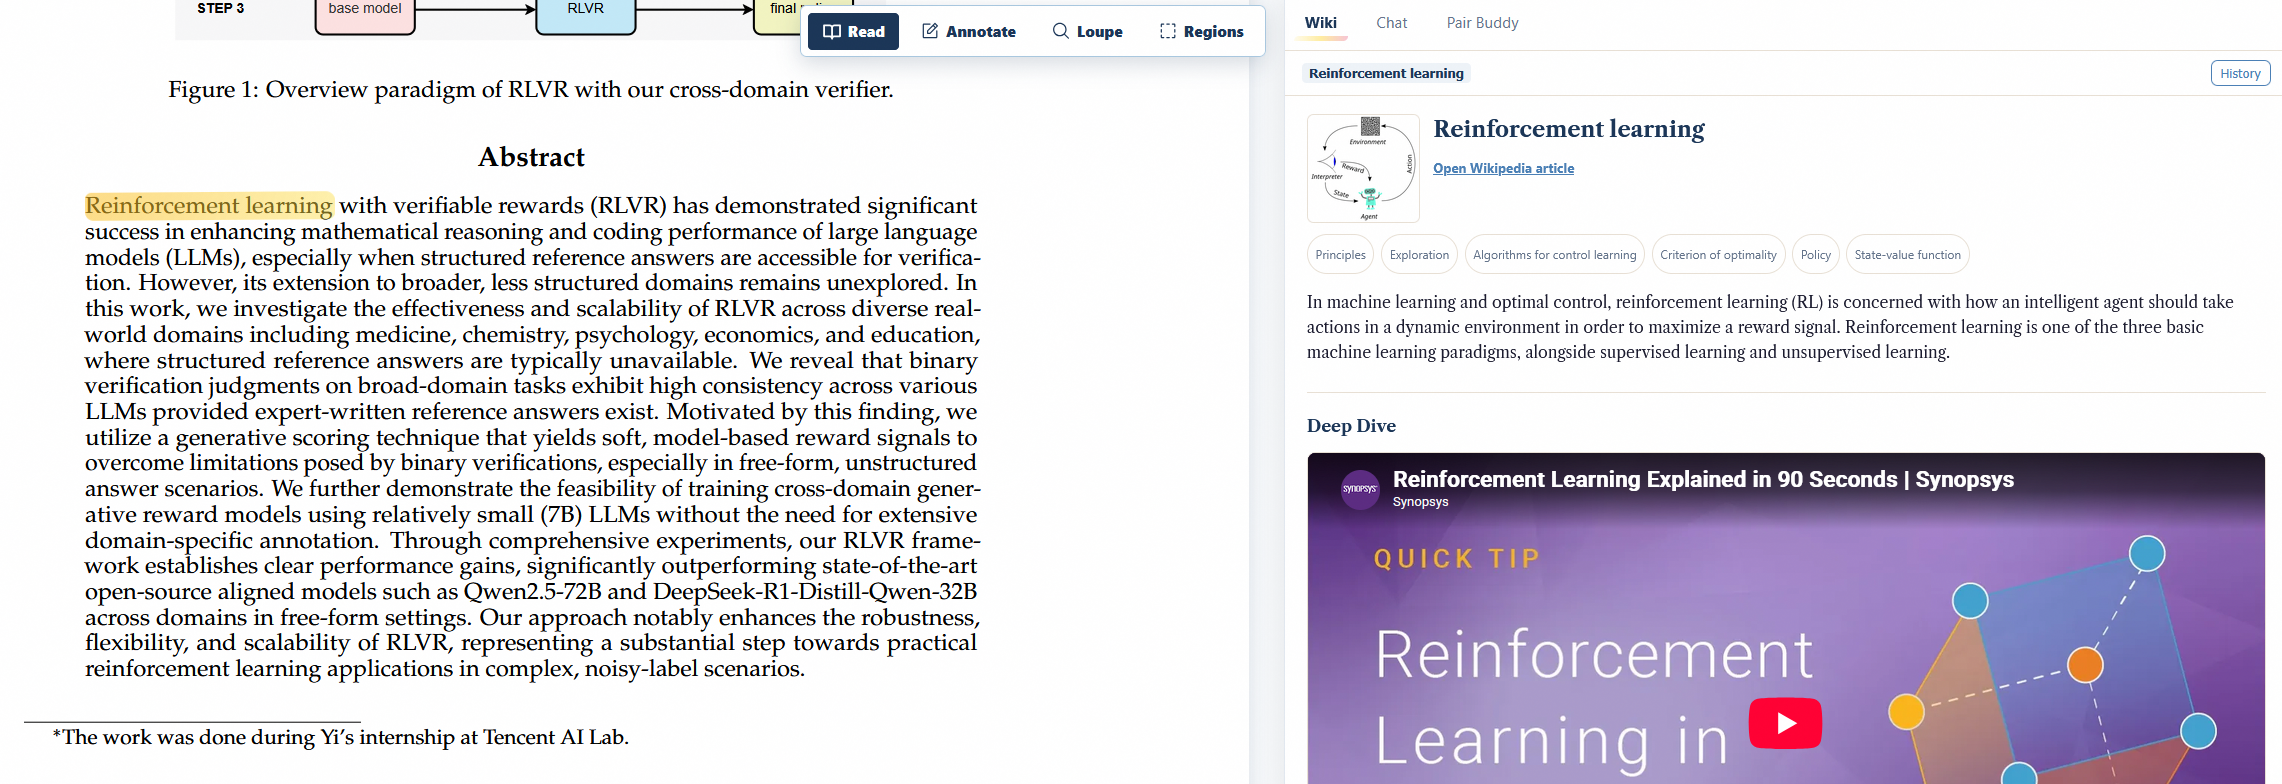
Task: Select the Exploration topic chip
Action: pyautogui.click(x=1419, y=255)
